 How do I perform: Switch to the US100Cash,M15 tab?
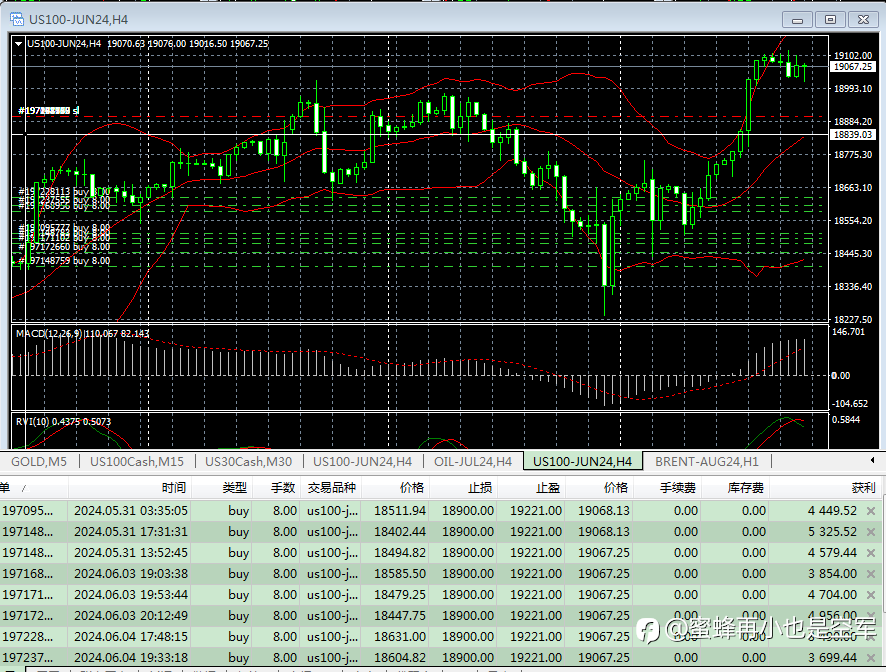[x=137, y=462]
